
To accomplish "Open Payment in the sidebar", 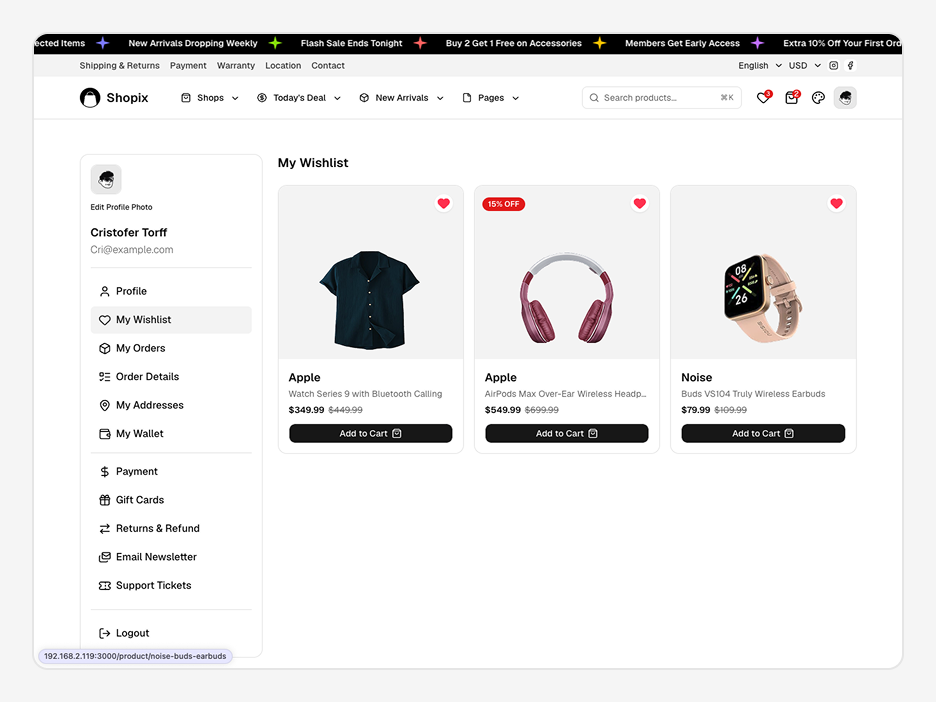I will pyautogui.click(x=171, y=472).
